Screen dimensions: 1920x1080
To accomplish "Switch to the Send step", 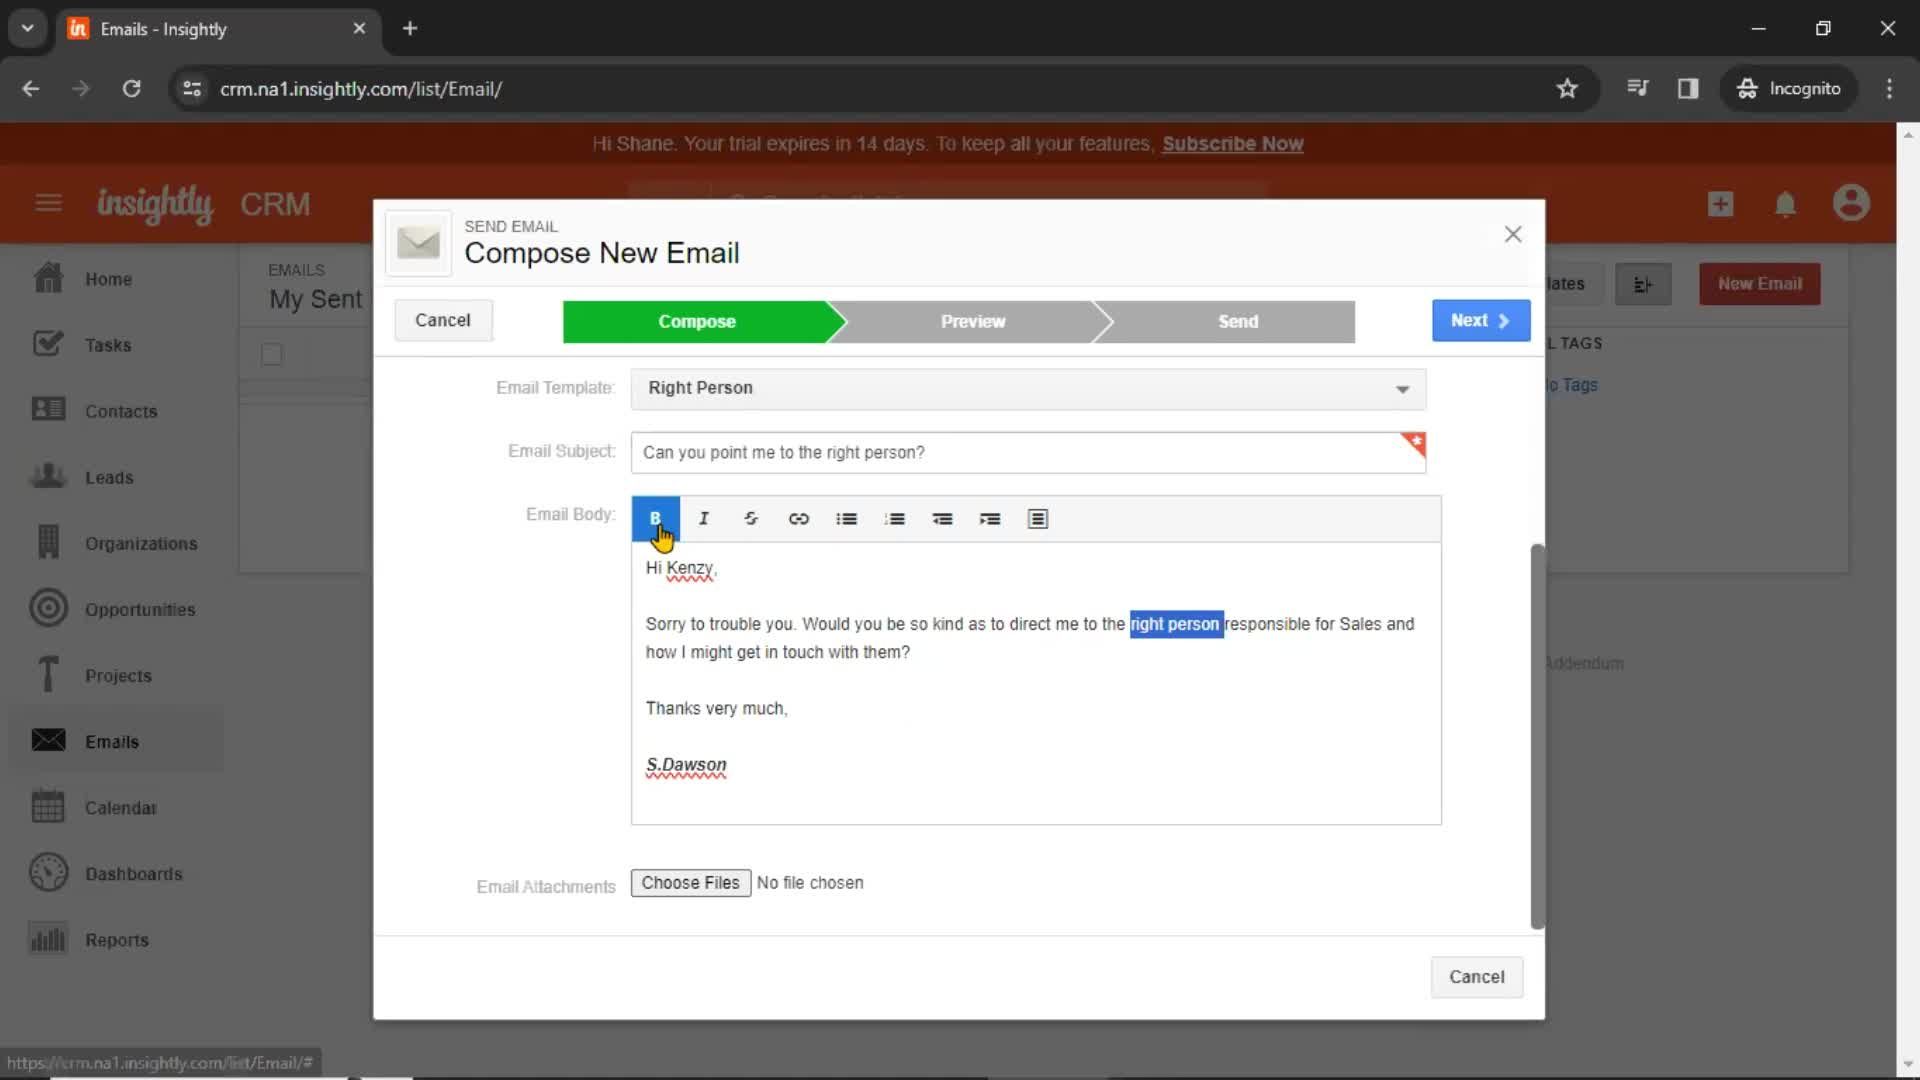I will (1236, 320).
